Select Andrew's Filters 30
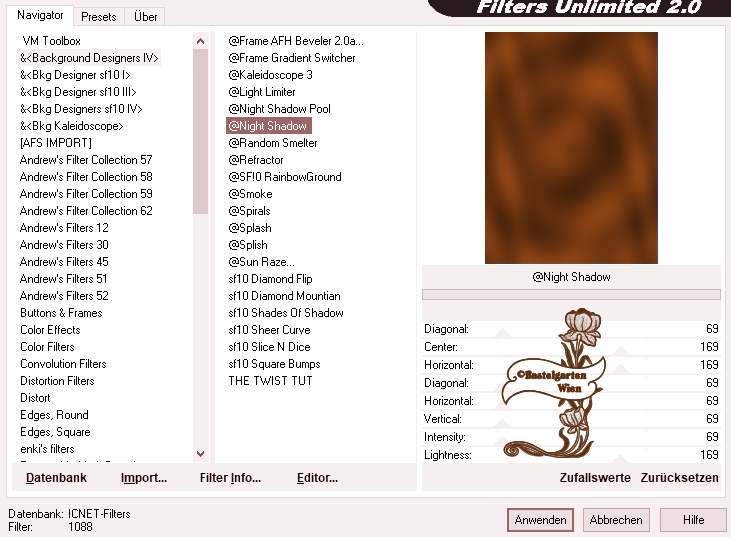Screen dimensions: 731x537 64,245
